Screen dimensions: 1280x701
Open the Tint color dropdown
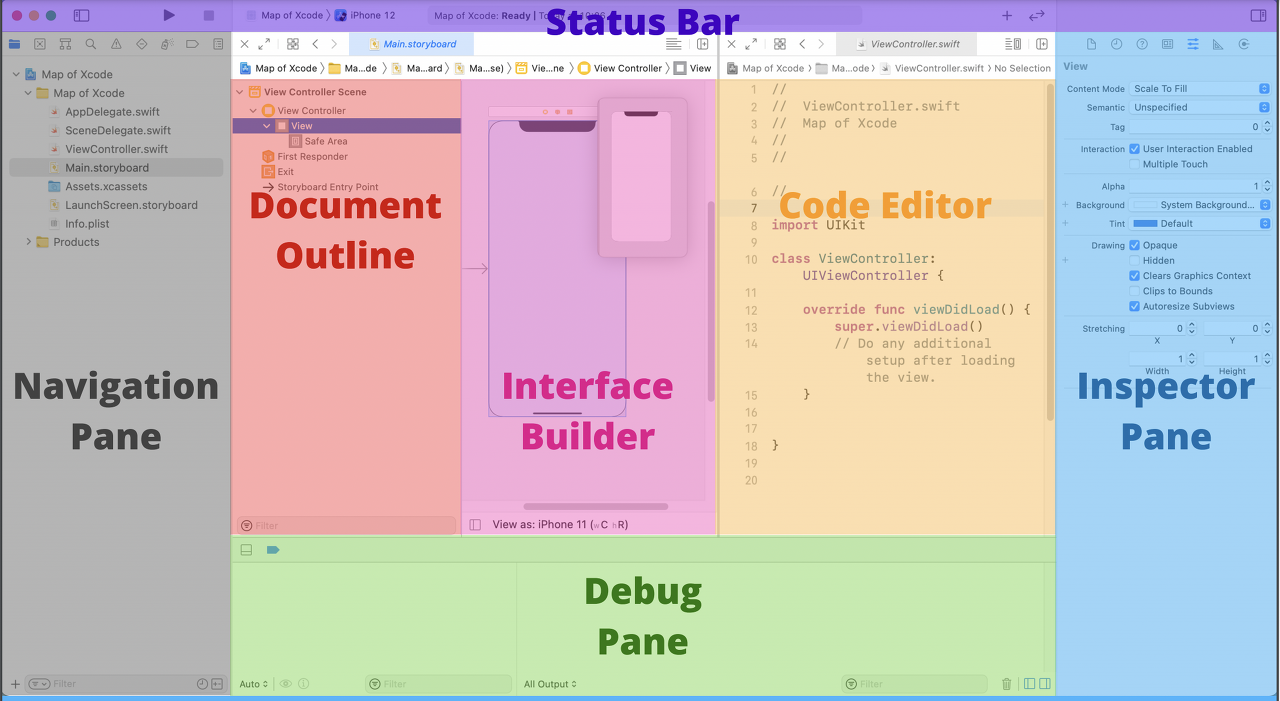tap(1200, 224)
